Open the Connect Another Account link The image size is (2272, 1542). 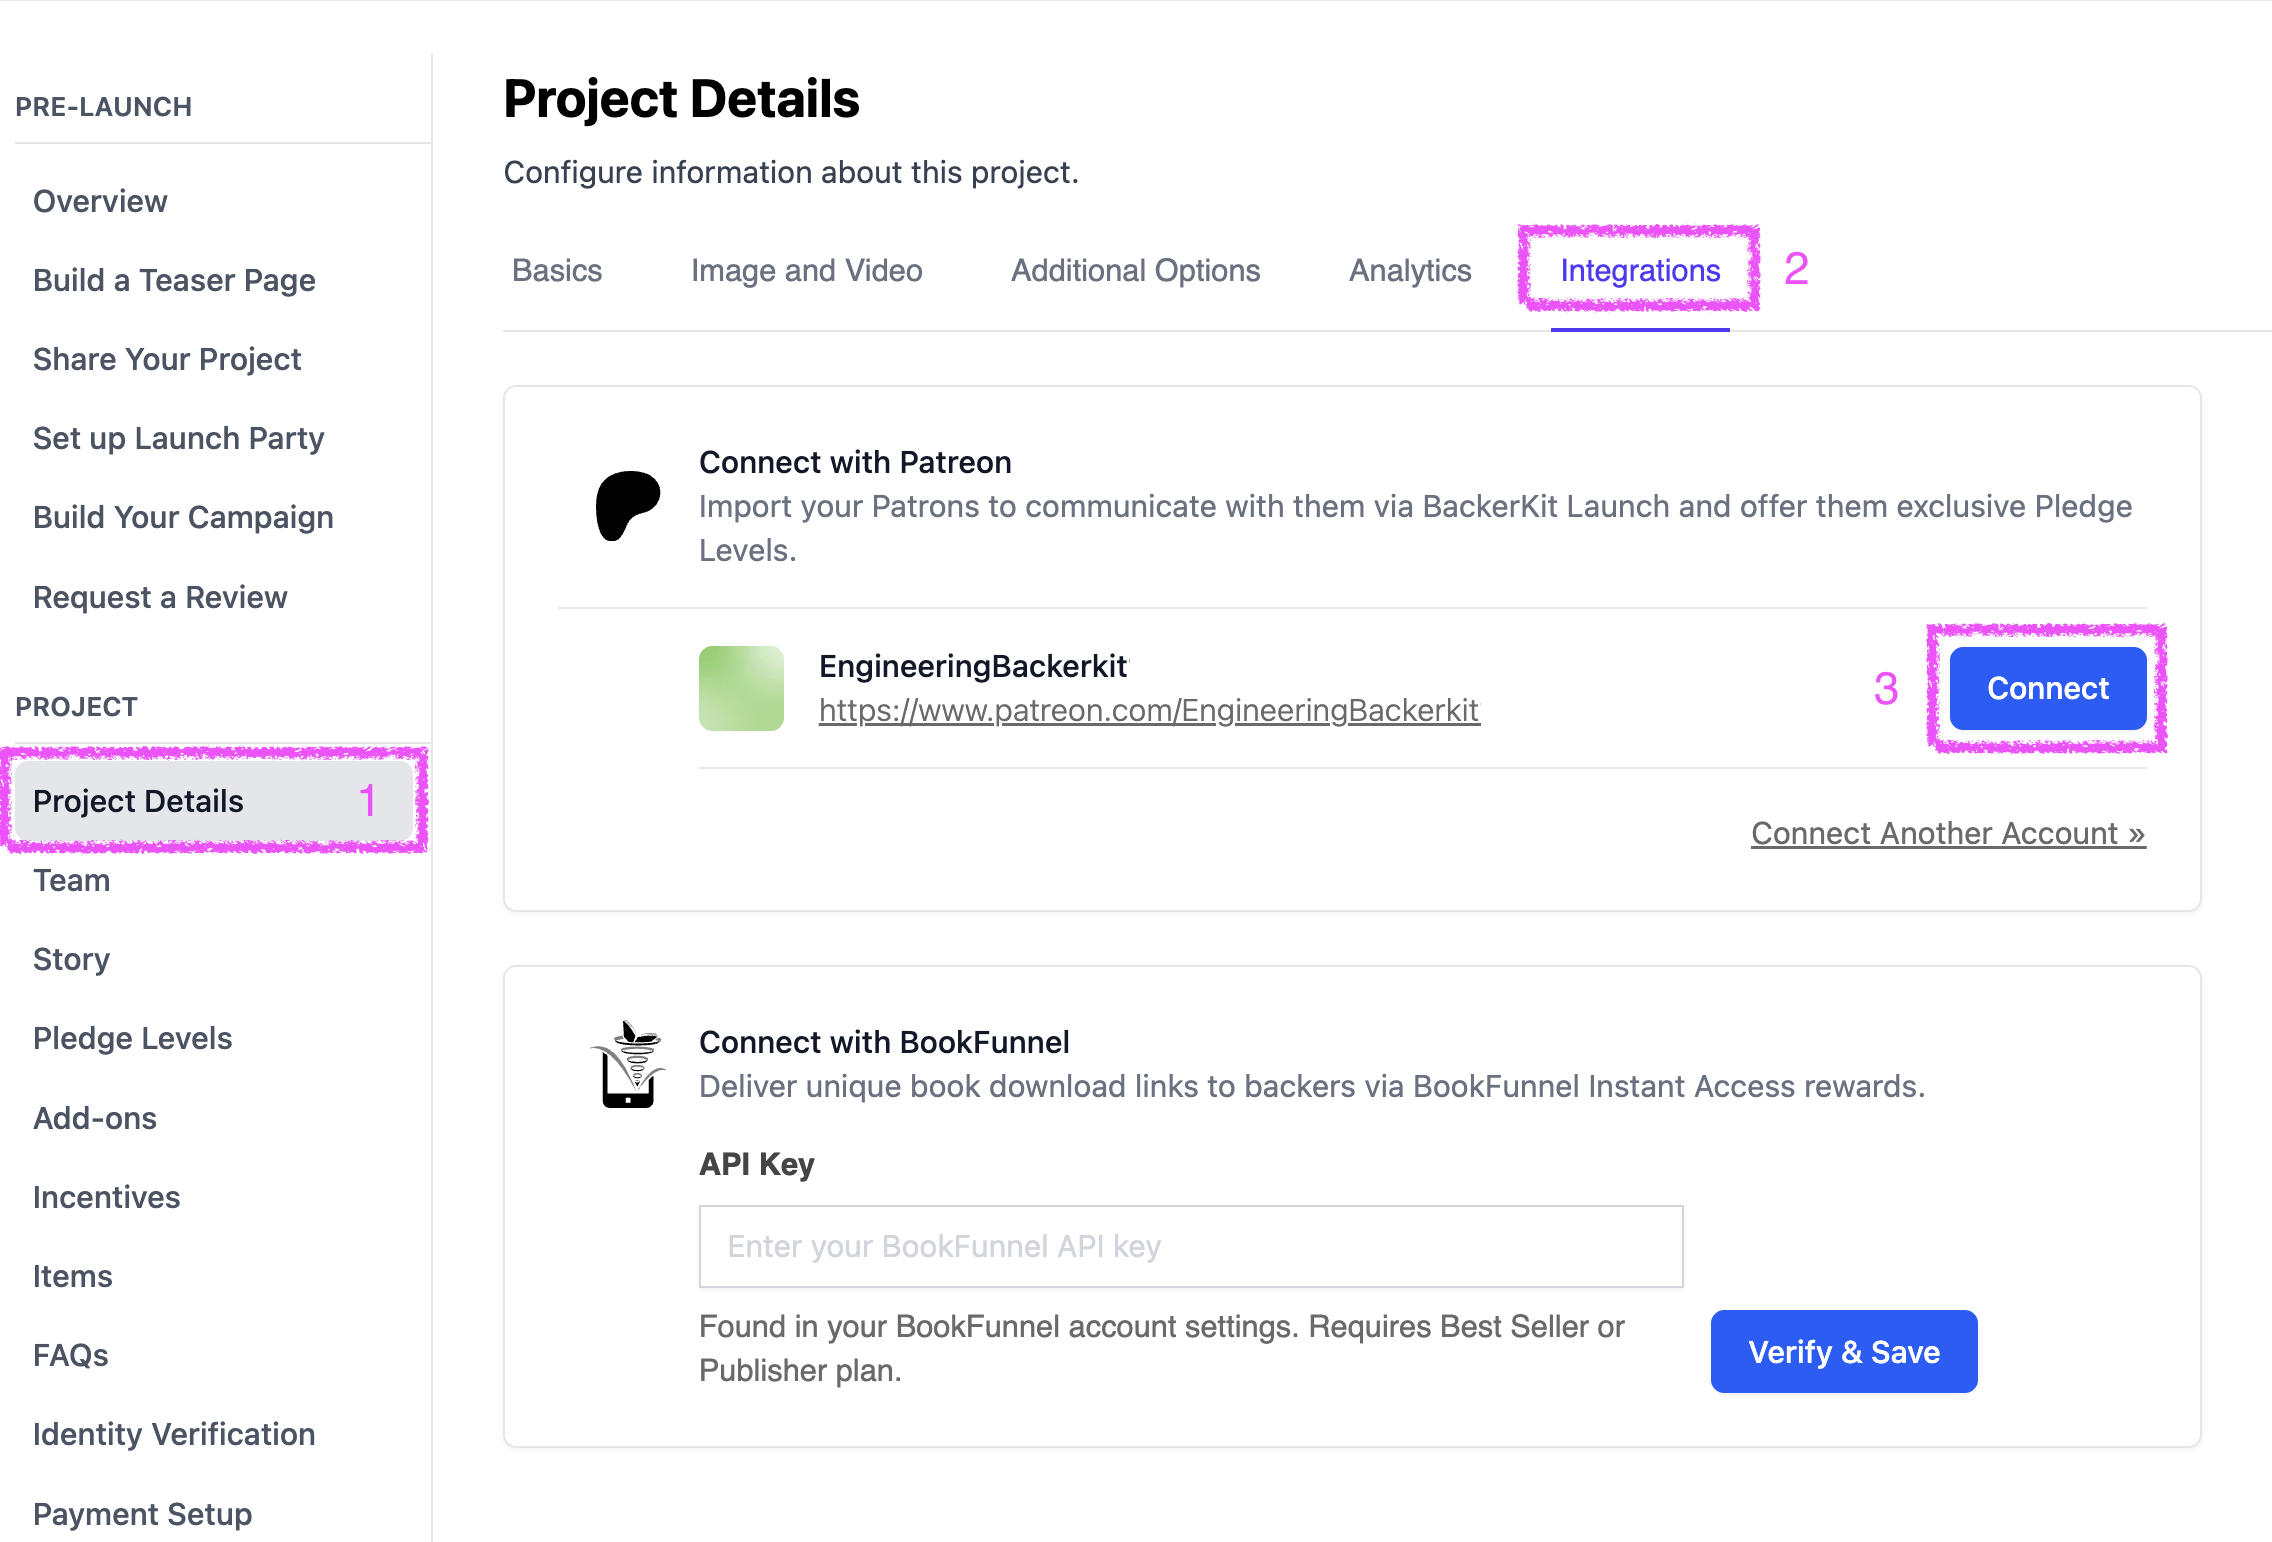click(x=1947, y=833)
